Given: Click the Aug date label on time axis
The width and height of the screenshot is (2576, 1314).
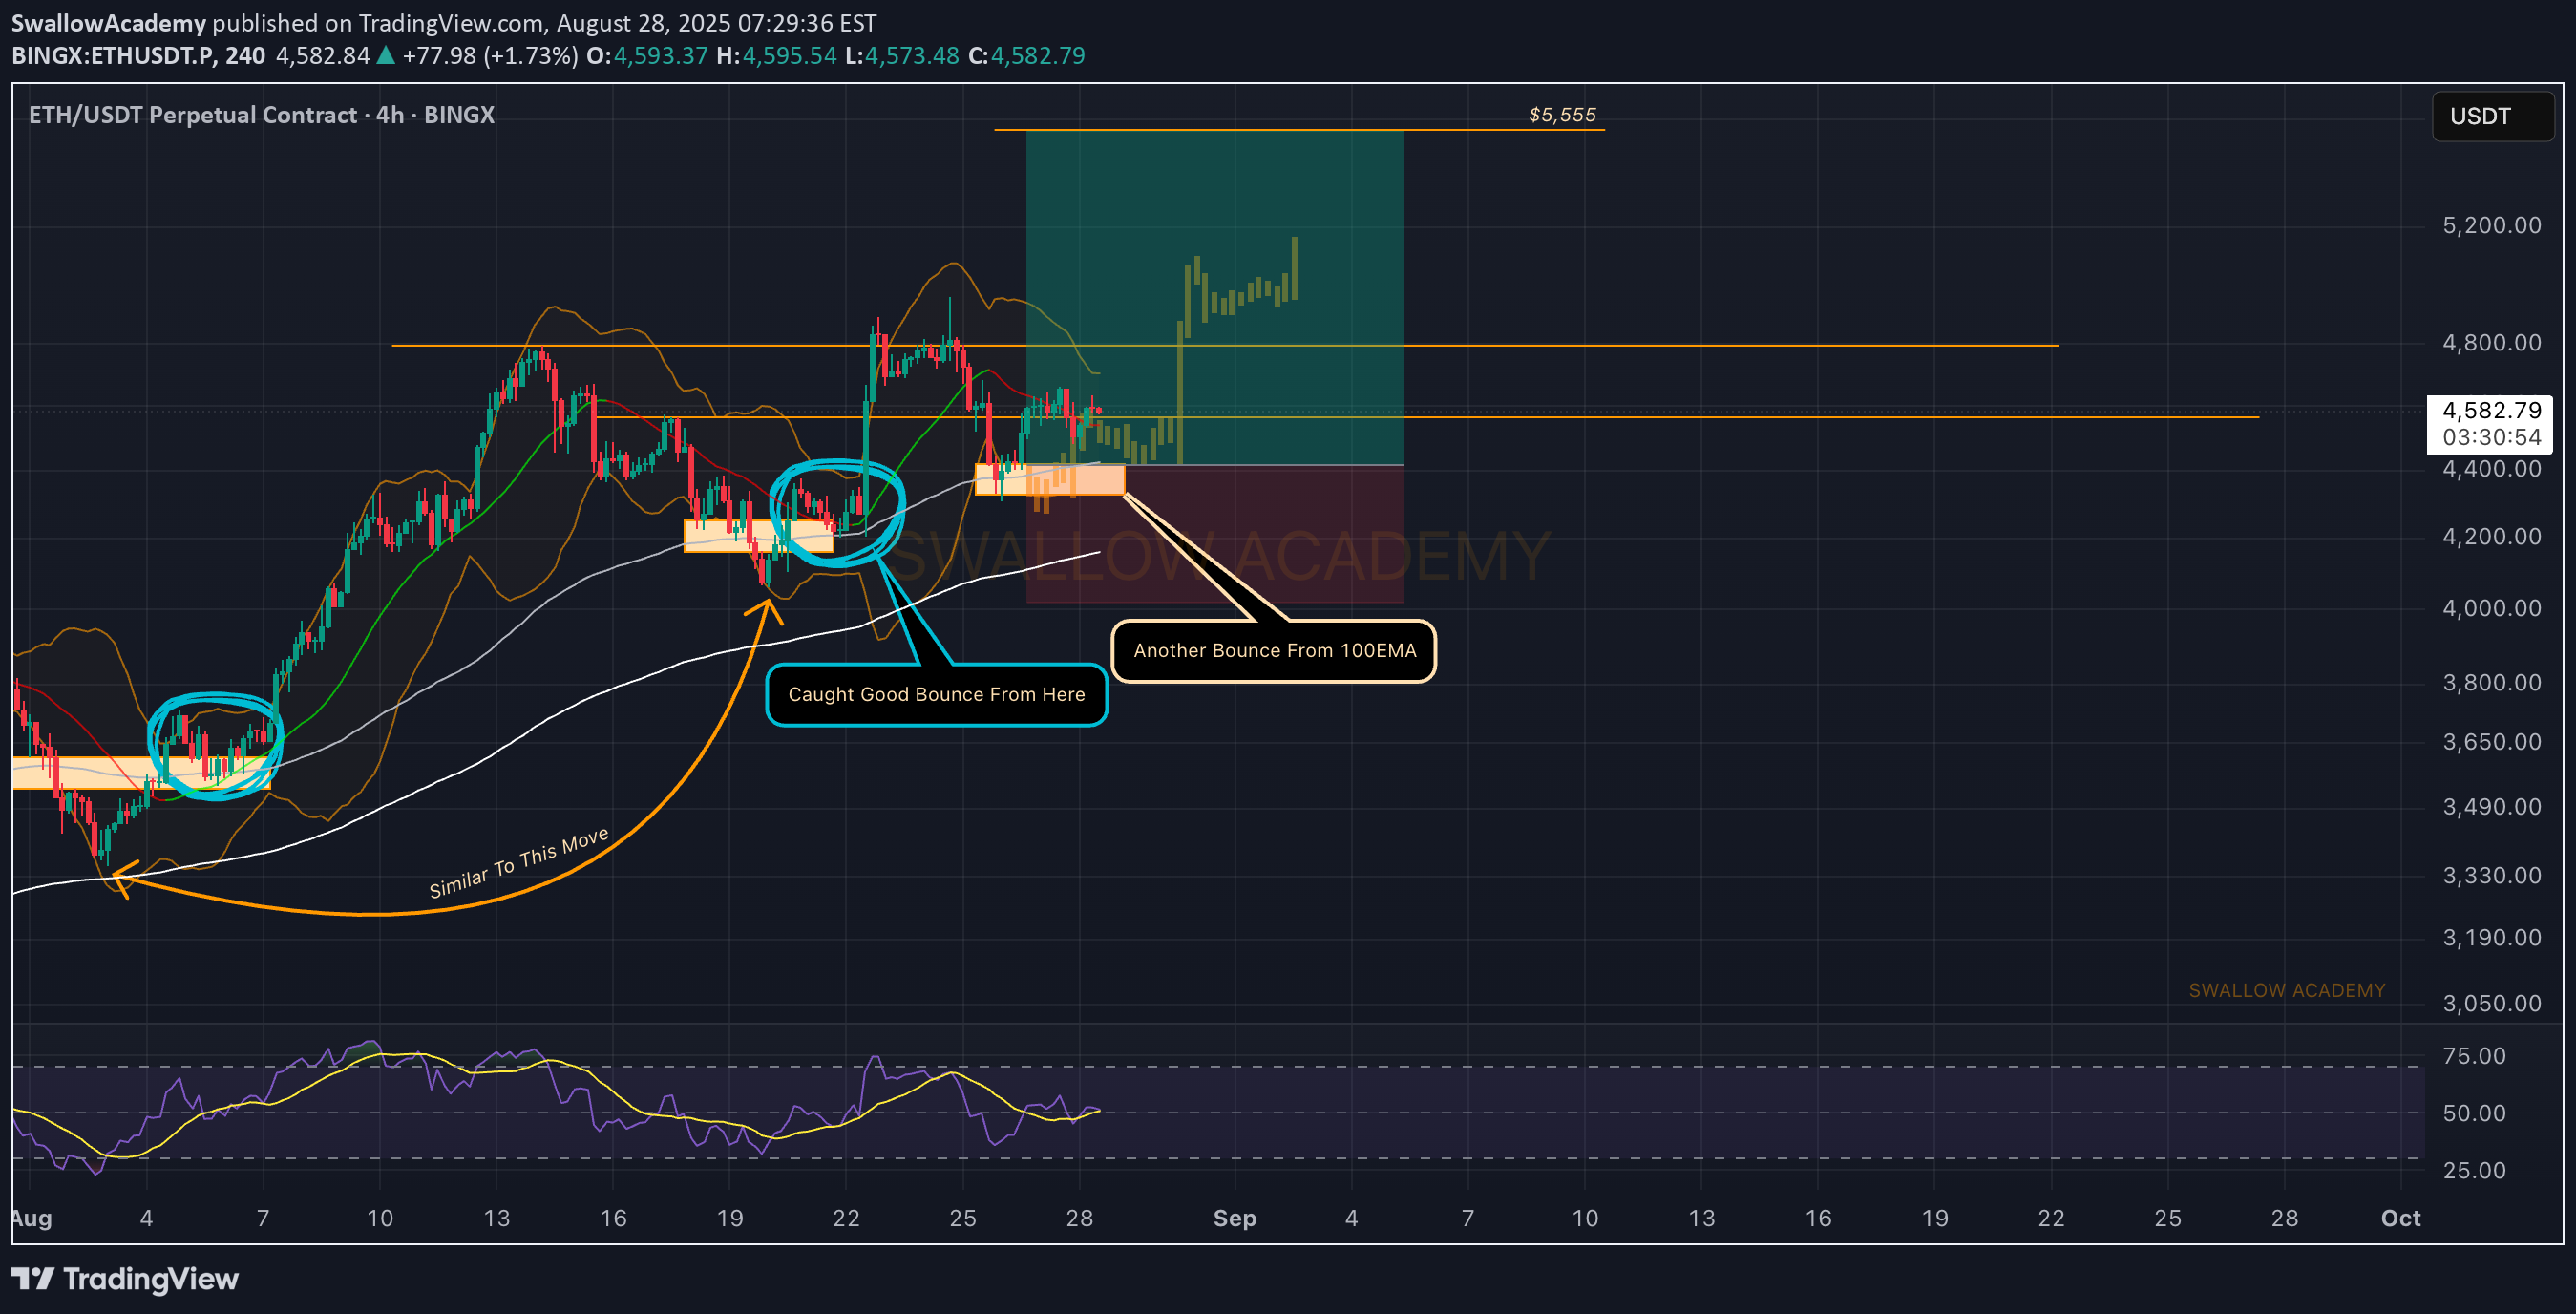Looking at the screenshot, I should 32,1218.
